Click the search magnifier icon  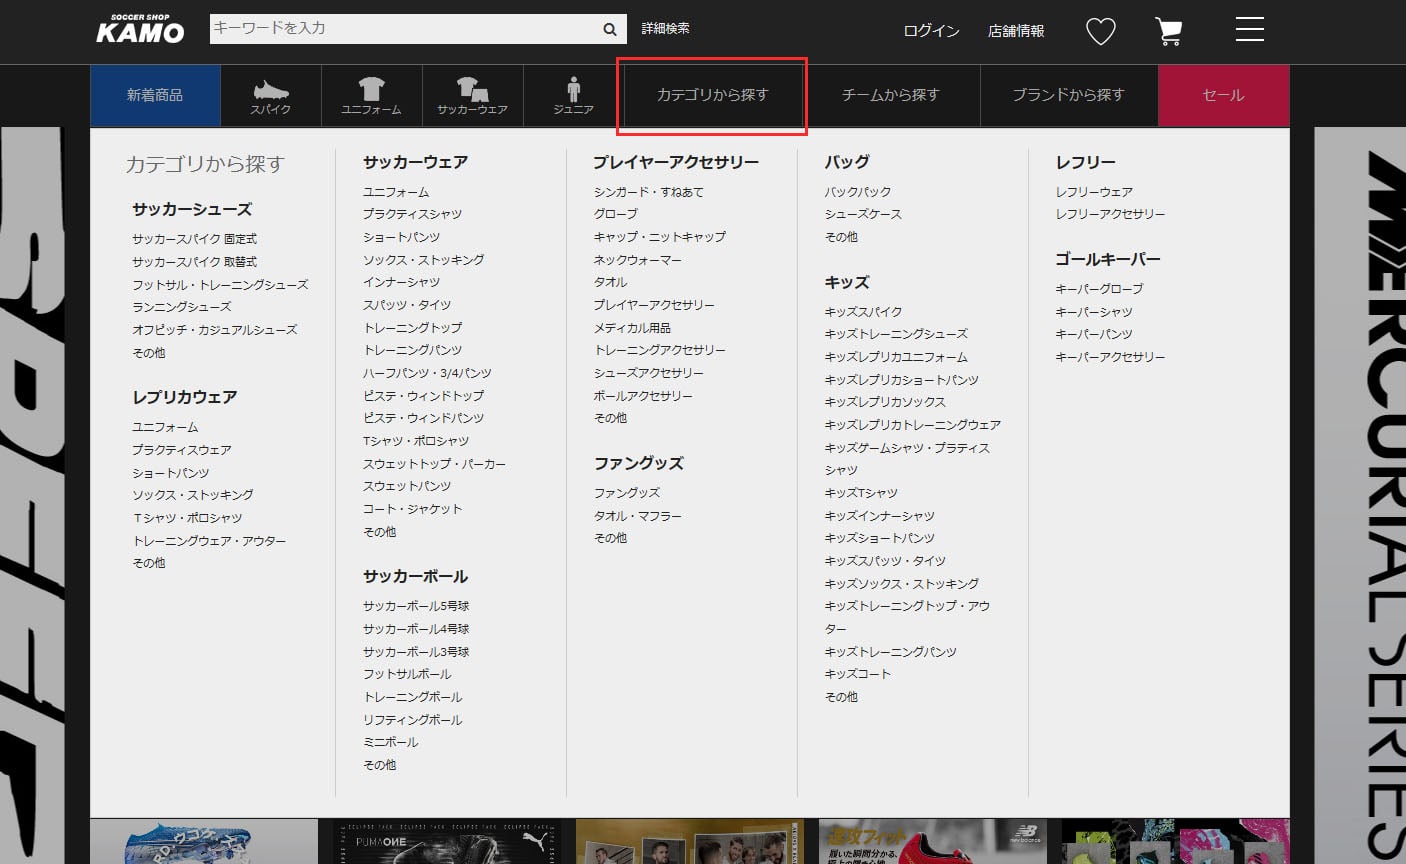(x=609, y=30)
